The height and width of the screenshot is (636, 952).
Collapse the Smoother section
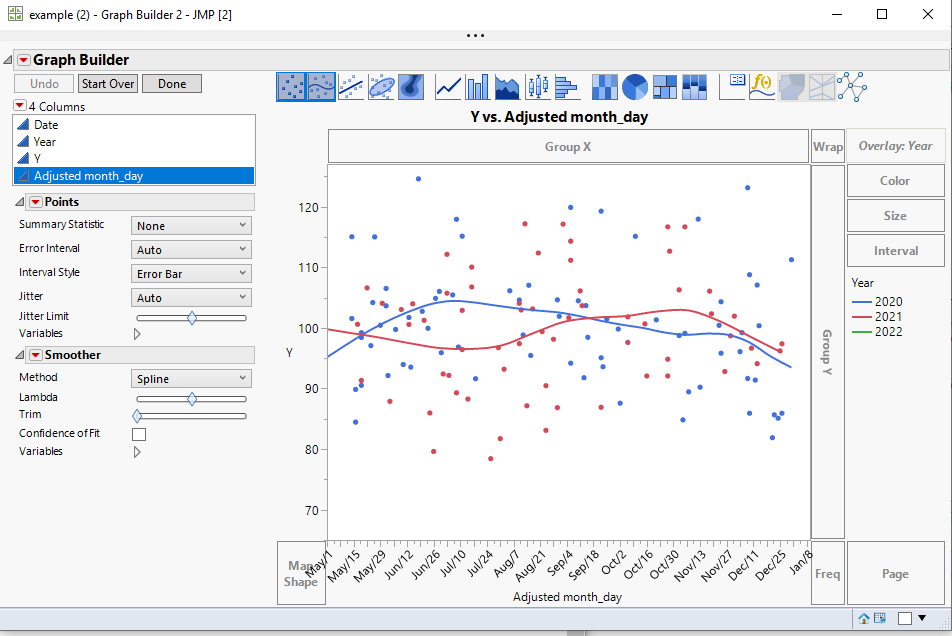(19, 354)
